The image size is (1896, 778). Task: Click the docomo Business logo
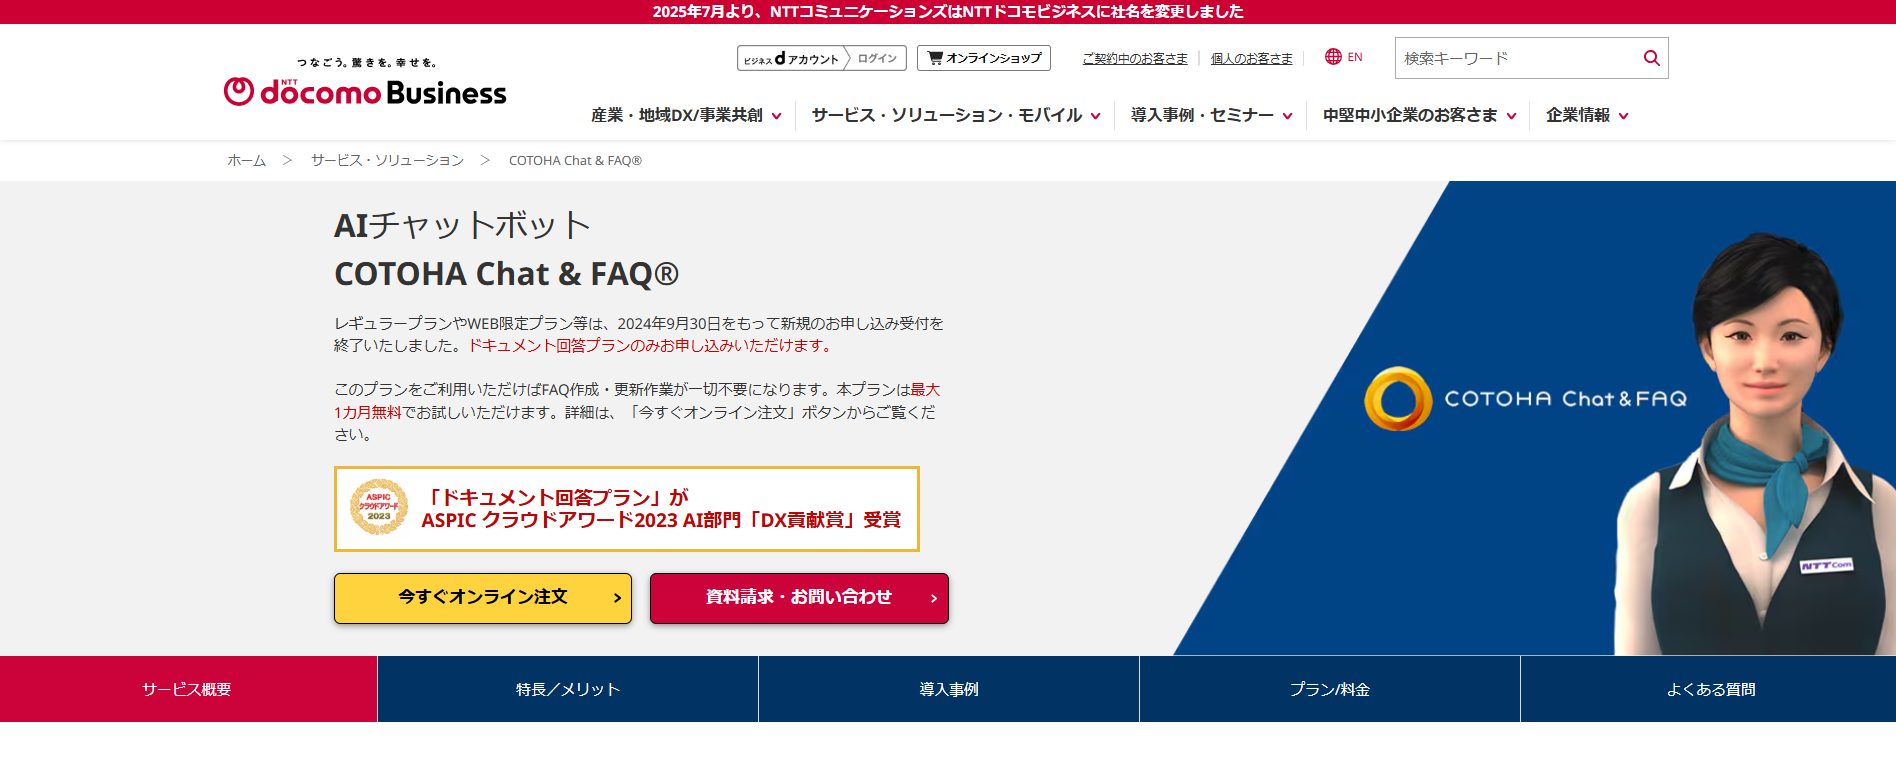(x=365, y=83)
